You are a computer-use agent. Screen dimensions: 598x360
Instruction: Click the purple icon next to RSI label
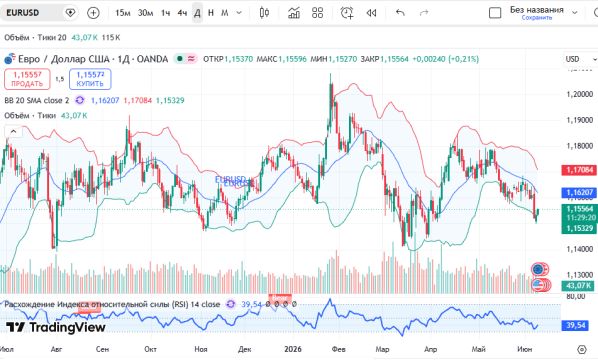231,304
